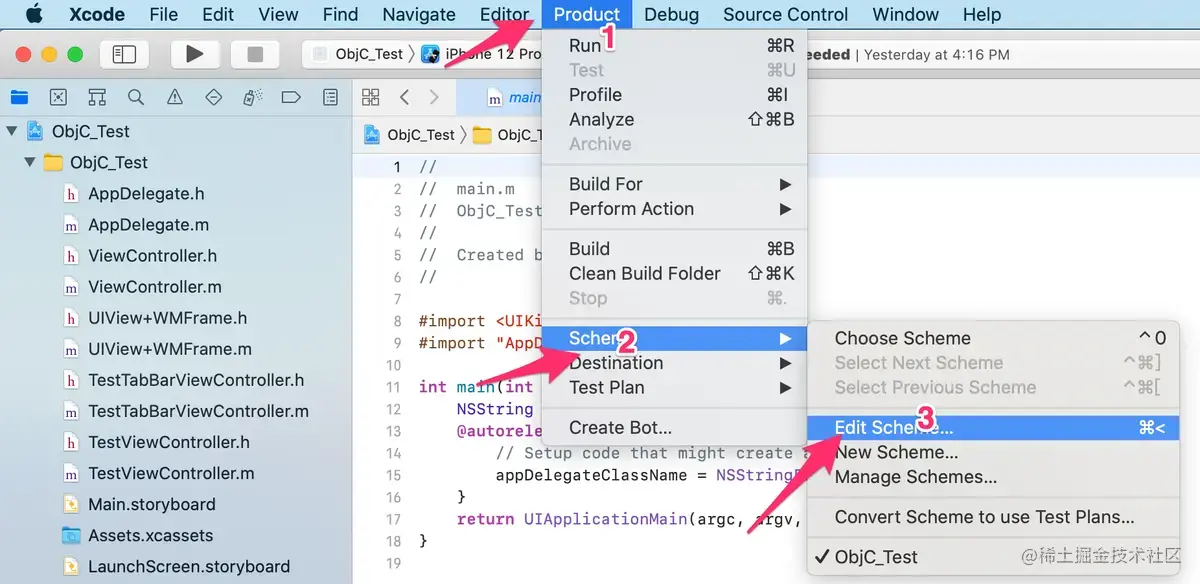Open the Find navigator magnifier icon
This screenshot has height=584, width=1200.
coord(136,97)
